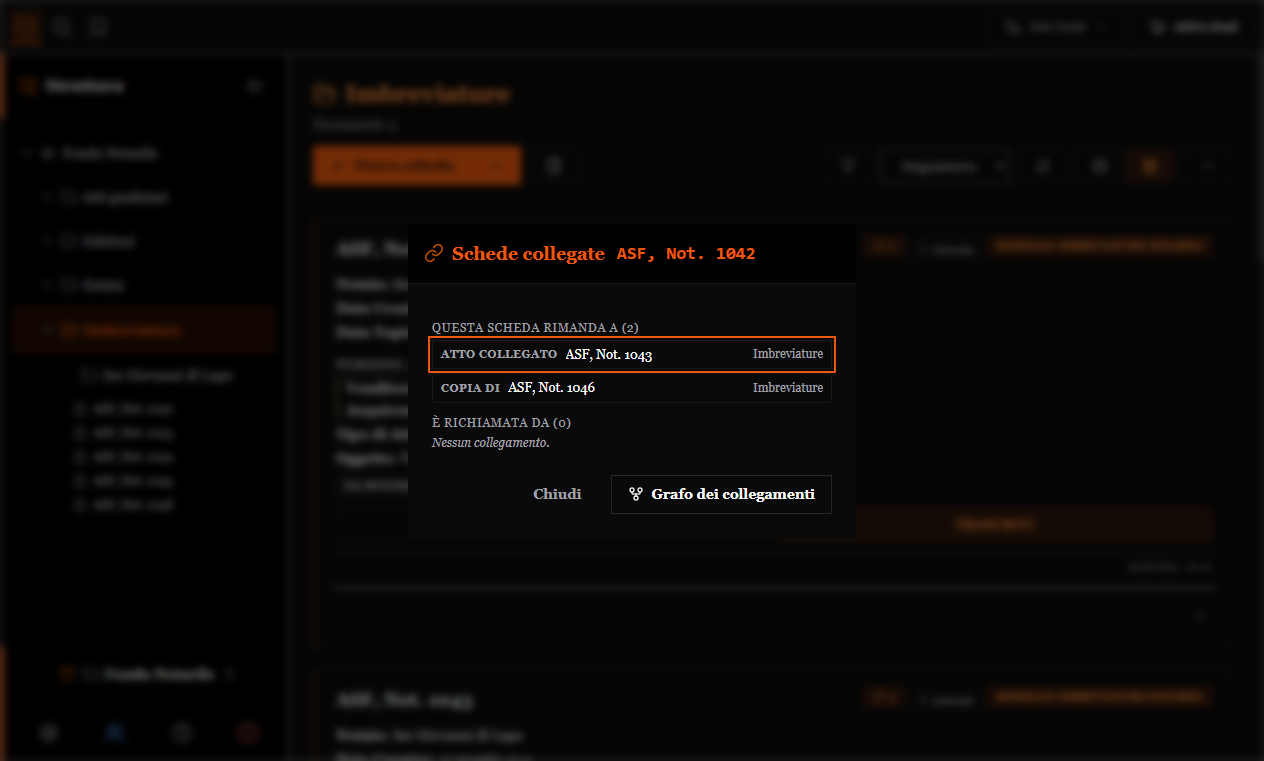This screenshot has width=1264, height=761.
Task: Select the ASF, Not. 1042 code in header
Action: (686, 254)
